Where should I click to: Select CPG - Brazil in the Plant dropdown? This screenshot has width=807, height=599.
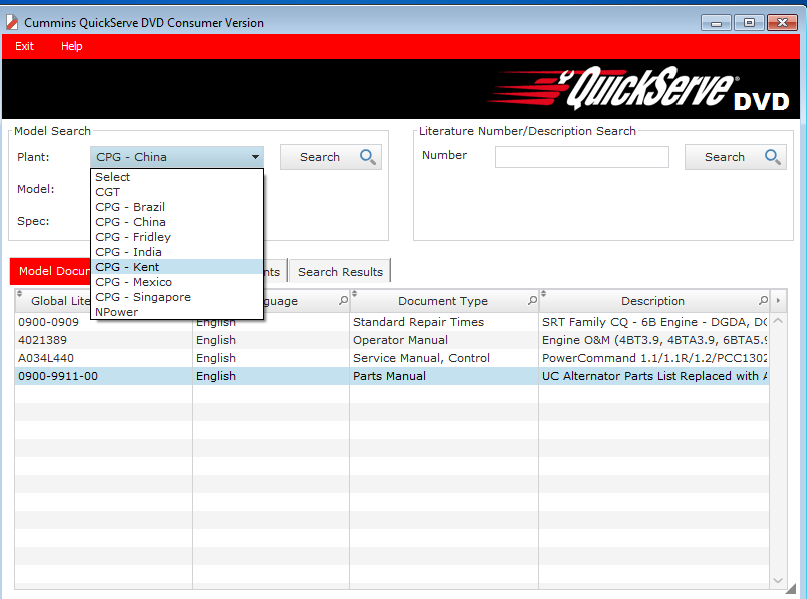[130, 207]
